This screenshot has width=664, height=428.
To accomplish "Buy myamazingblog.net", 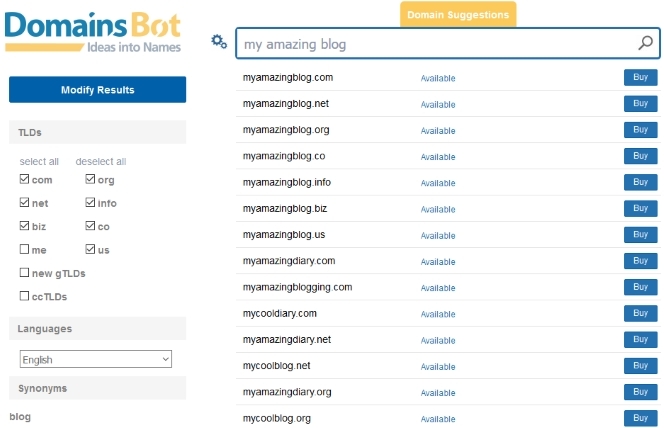I will [640, 103].
